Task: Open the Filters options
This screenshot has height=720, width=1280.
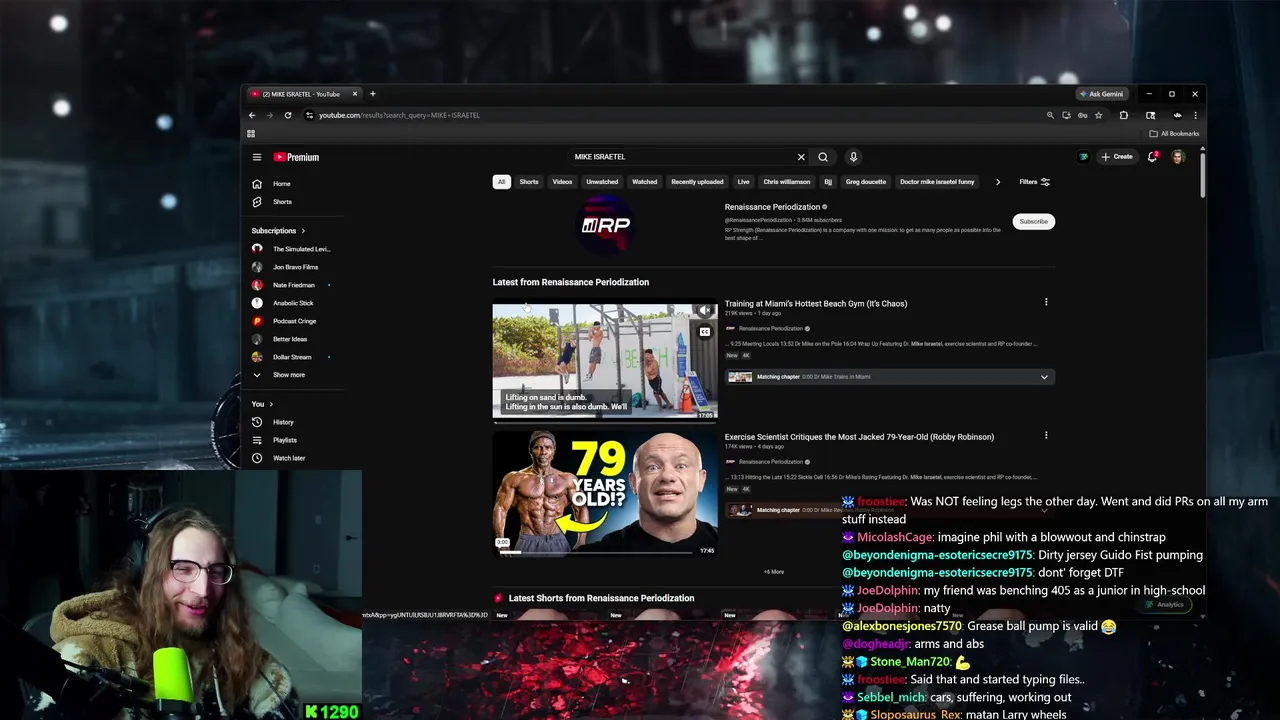Action: click(x=1034, y=182)
